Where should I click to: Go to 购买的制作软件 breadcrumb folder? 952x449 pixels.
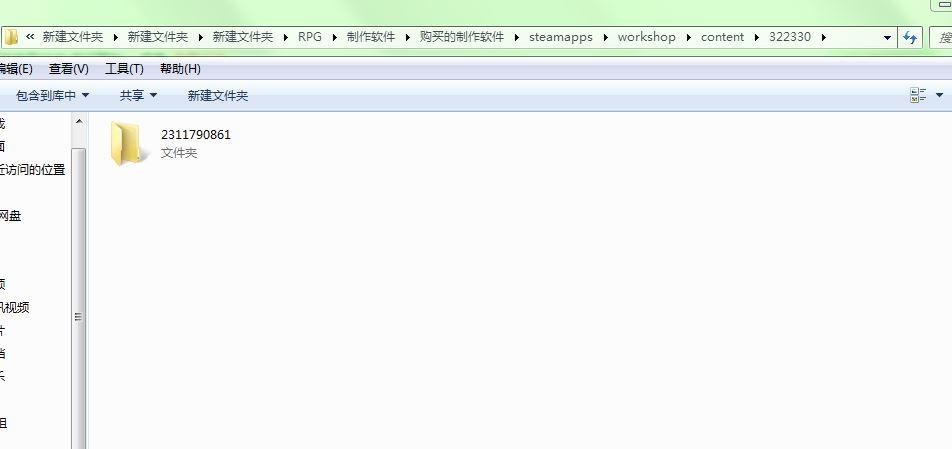tap(462, 36)
